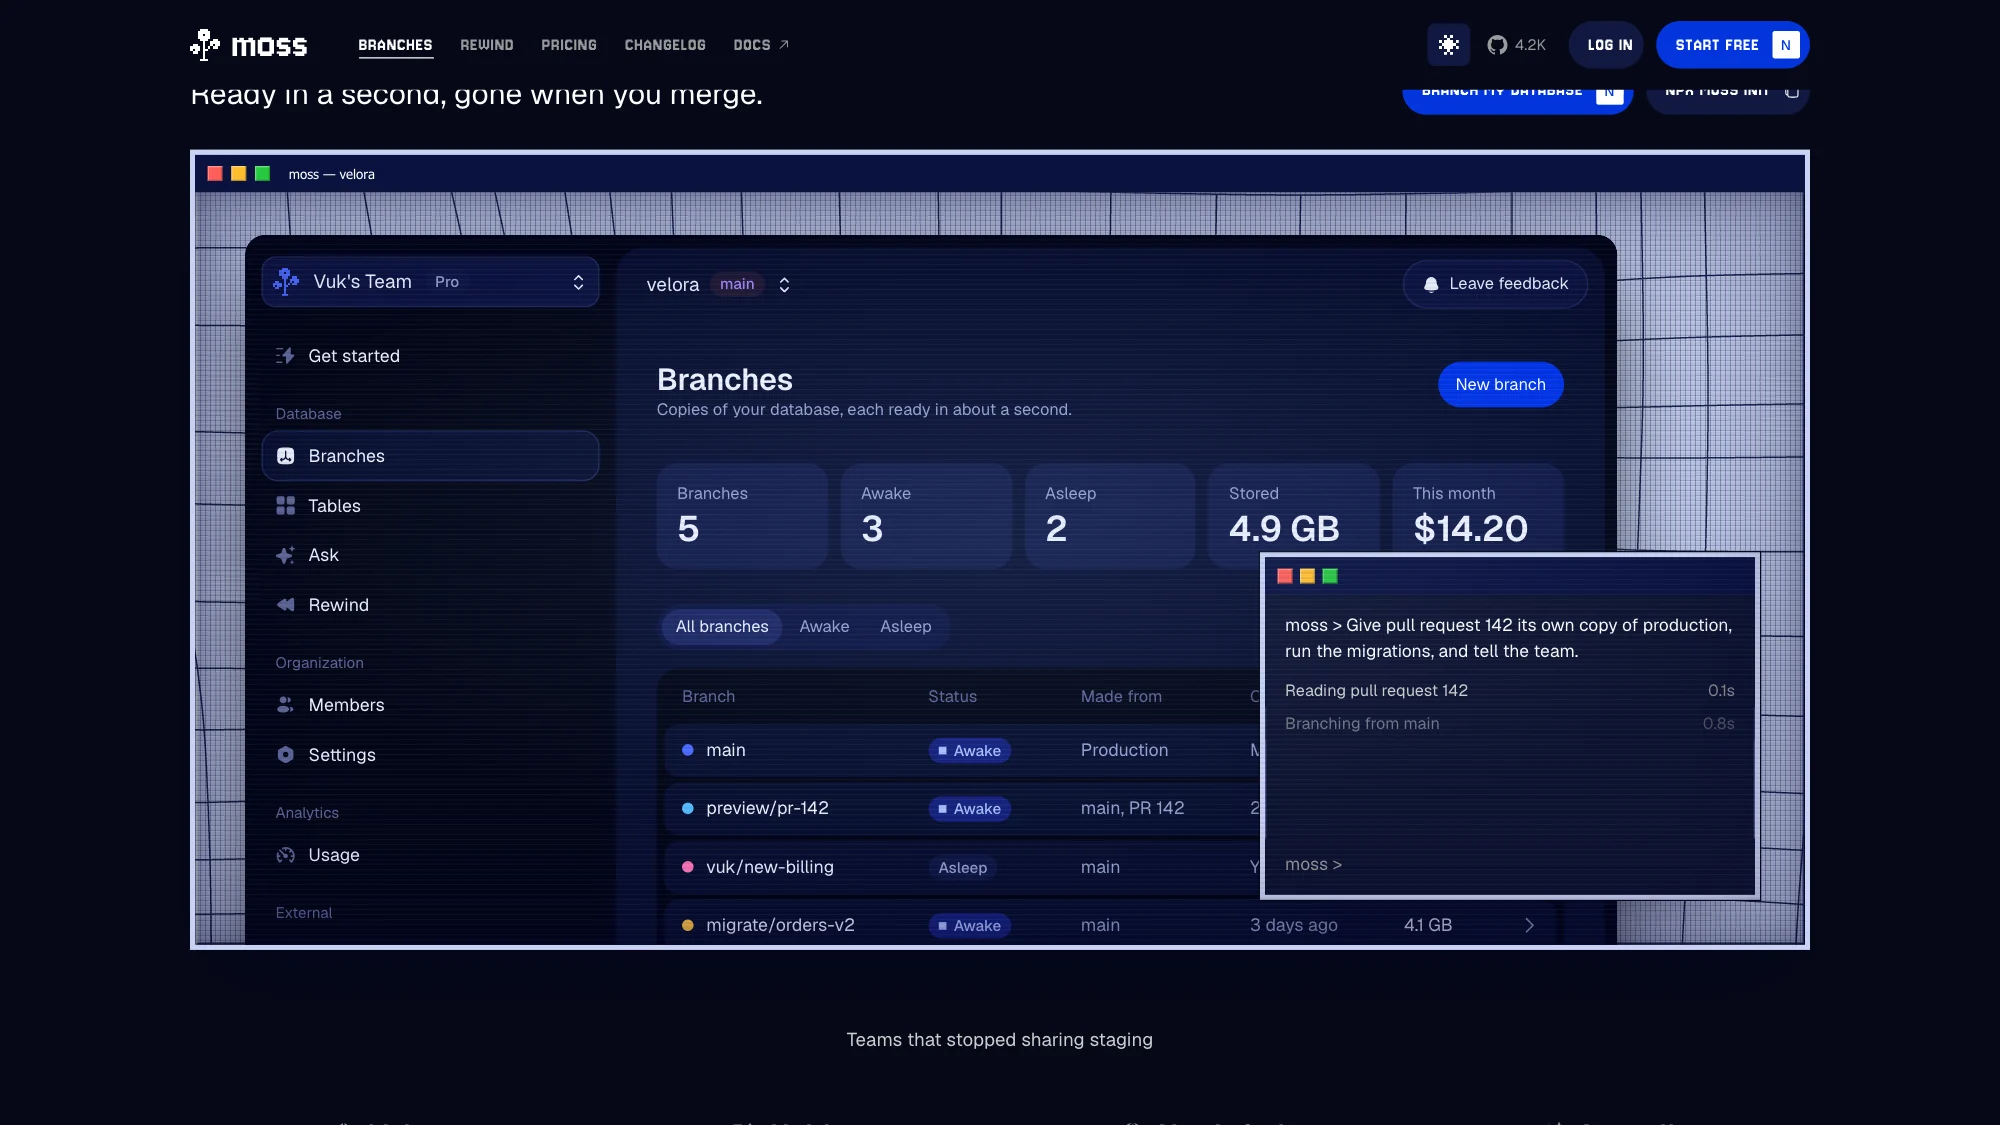
Task: Expand the Vuk's Team switcher
Action: coord(430,282)
